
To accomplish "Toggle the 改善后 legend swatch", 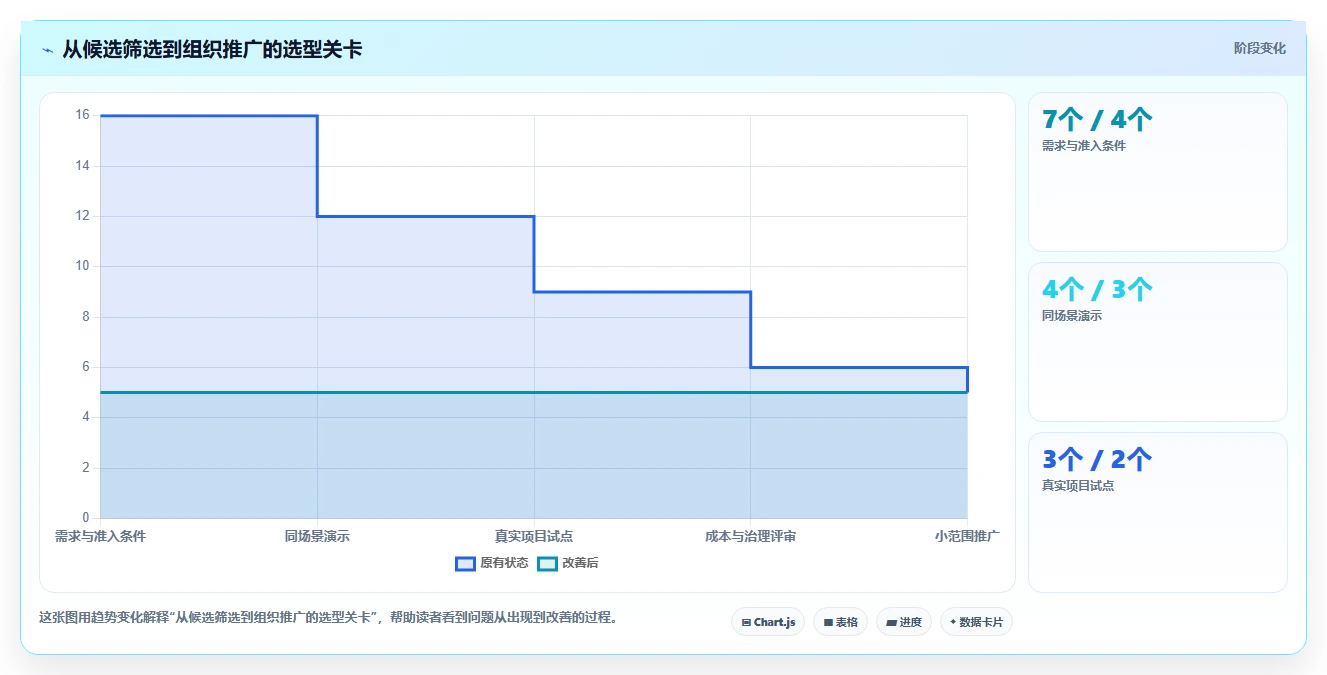I will (x=547, y=563).
